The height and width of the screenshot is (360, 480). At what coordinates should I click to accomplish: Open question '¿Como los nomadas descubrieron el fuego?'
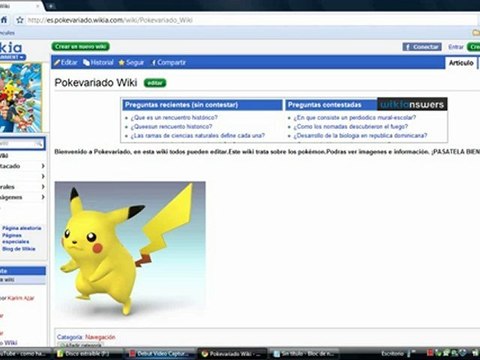351,126
